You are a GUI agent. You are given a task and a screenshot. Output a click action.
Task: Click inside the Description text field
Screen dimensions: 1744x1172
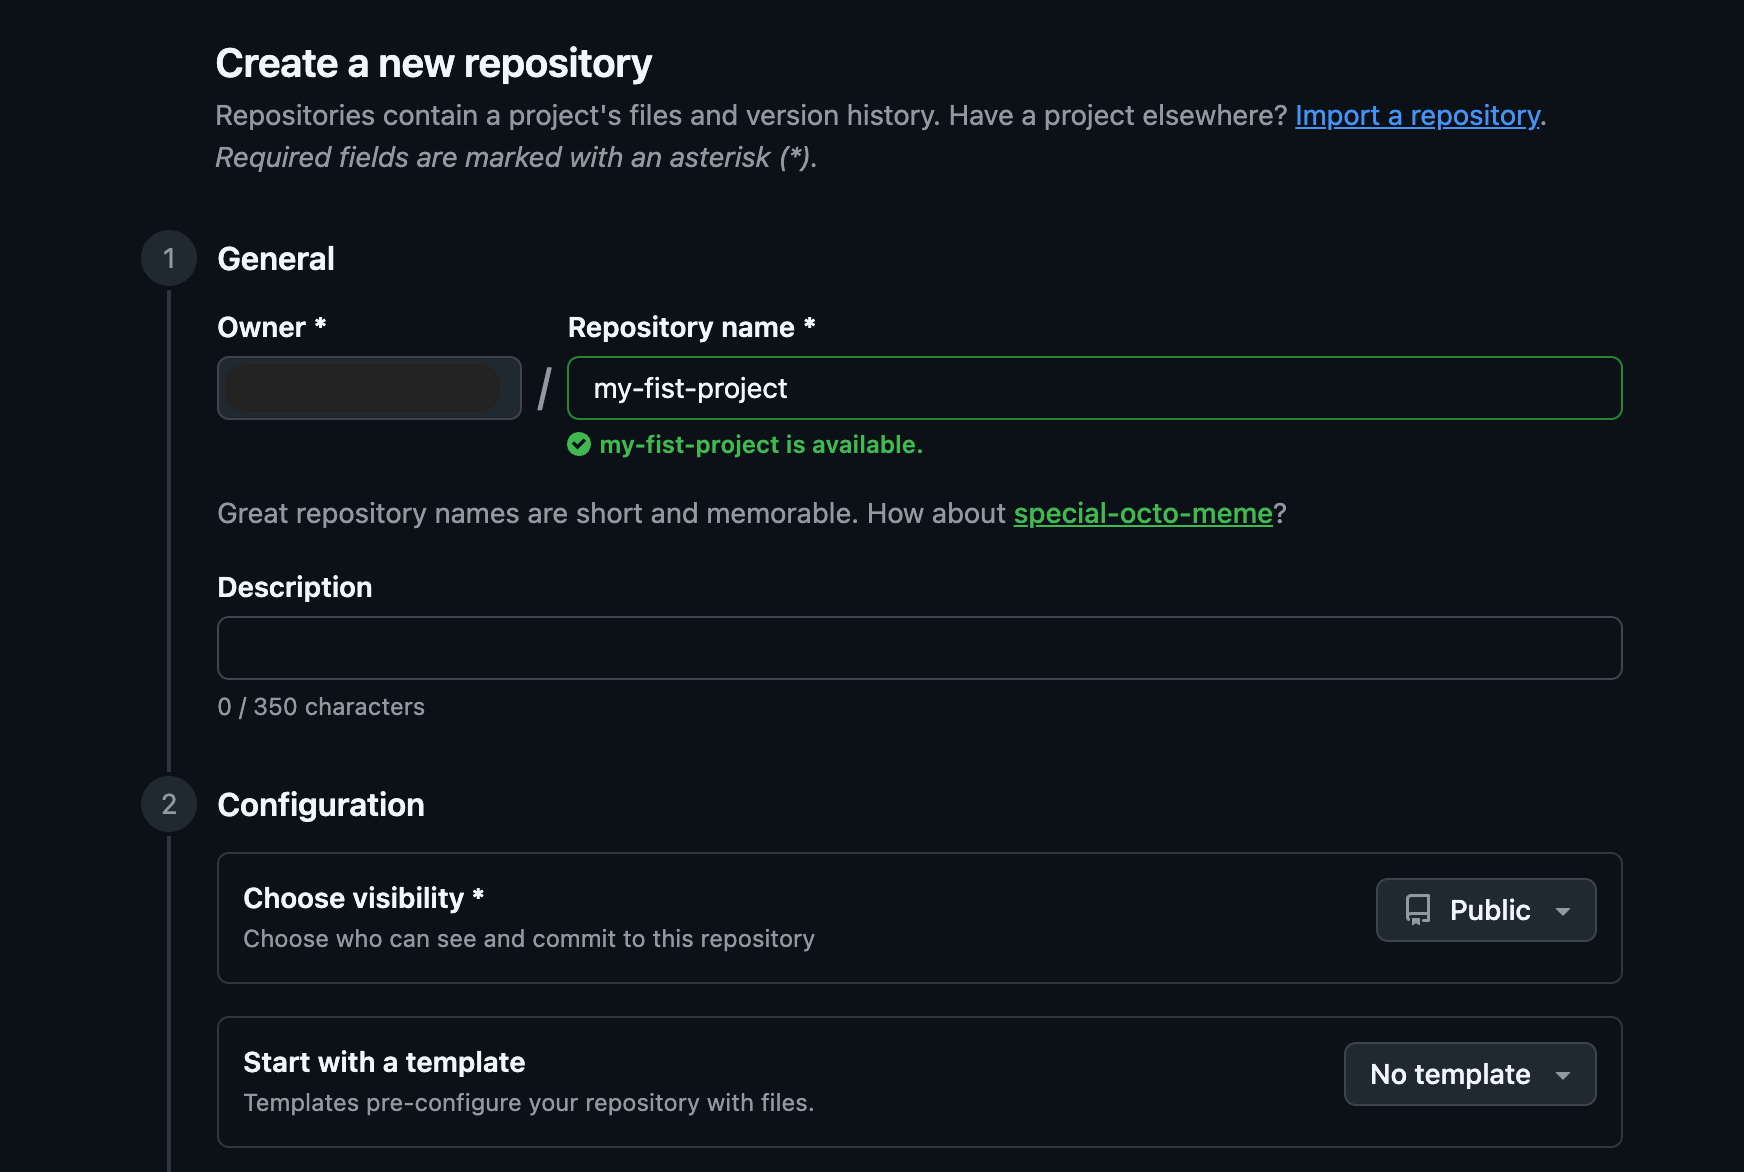tap(918, 648)
